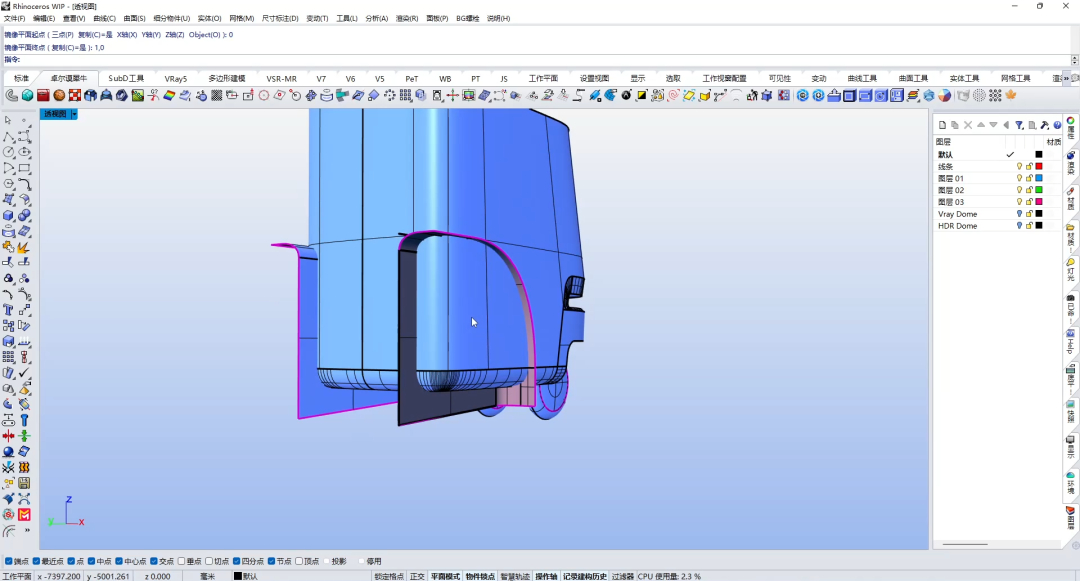Expand more left sidebar tools chevron
This screenshot has width=1080, height=581.
28,530
